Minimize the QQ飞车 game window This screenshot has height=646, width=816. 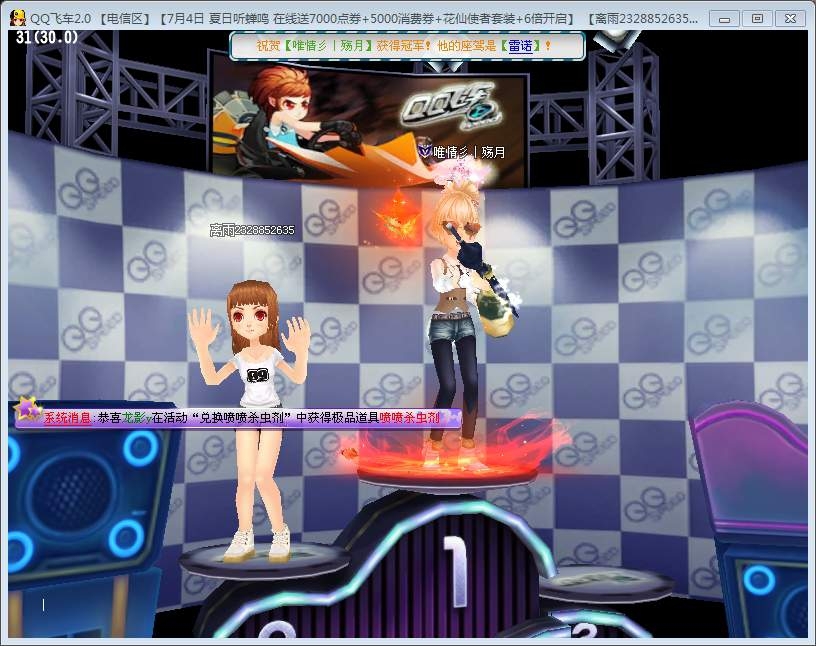coord(724,19)
